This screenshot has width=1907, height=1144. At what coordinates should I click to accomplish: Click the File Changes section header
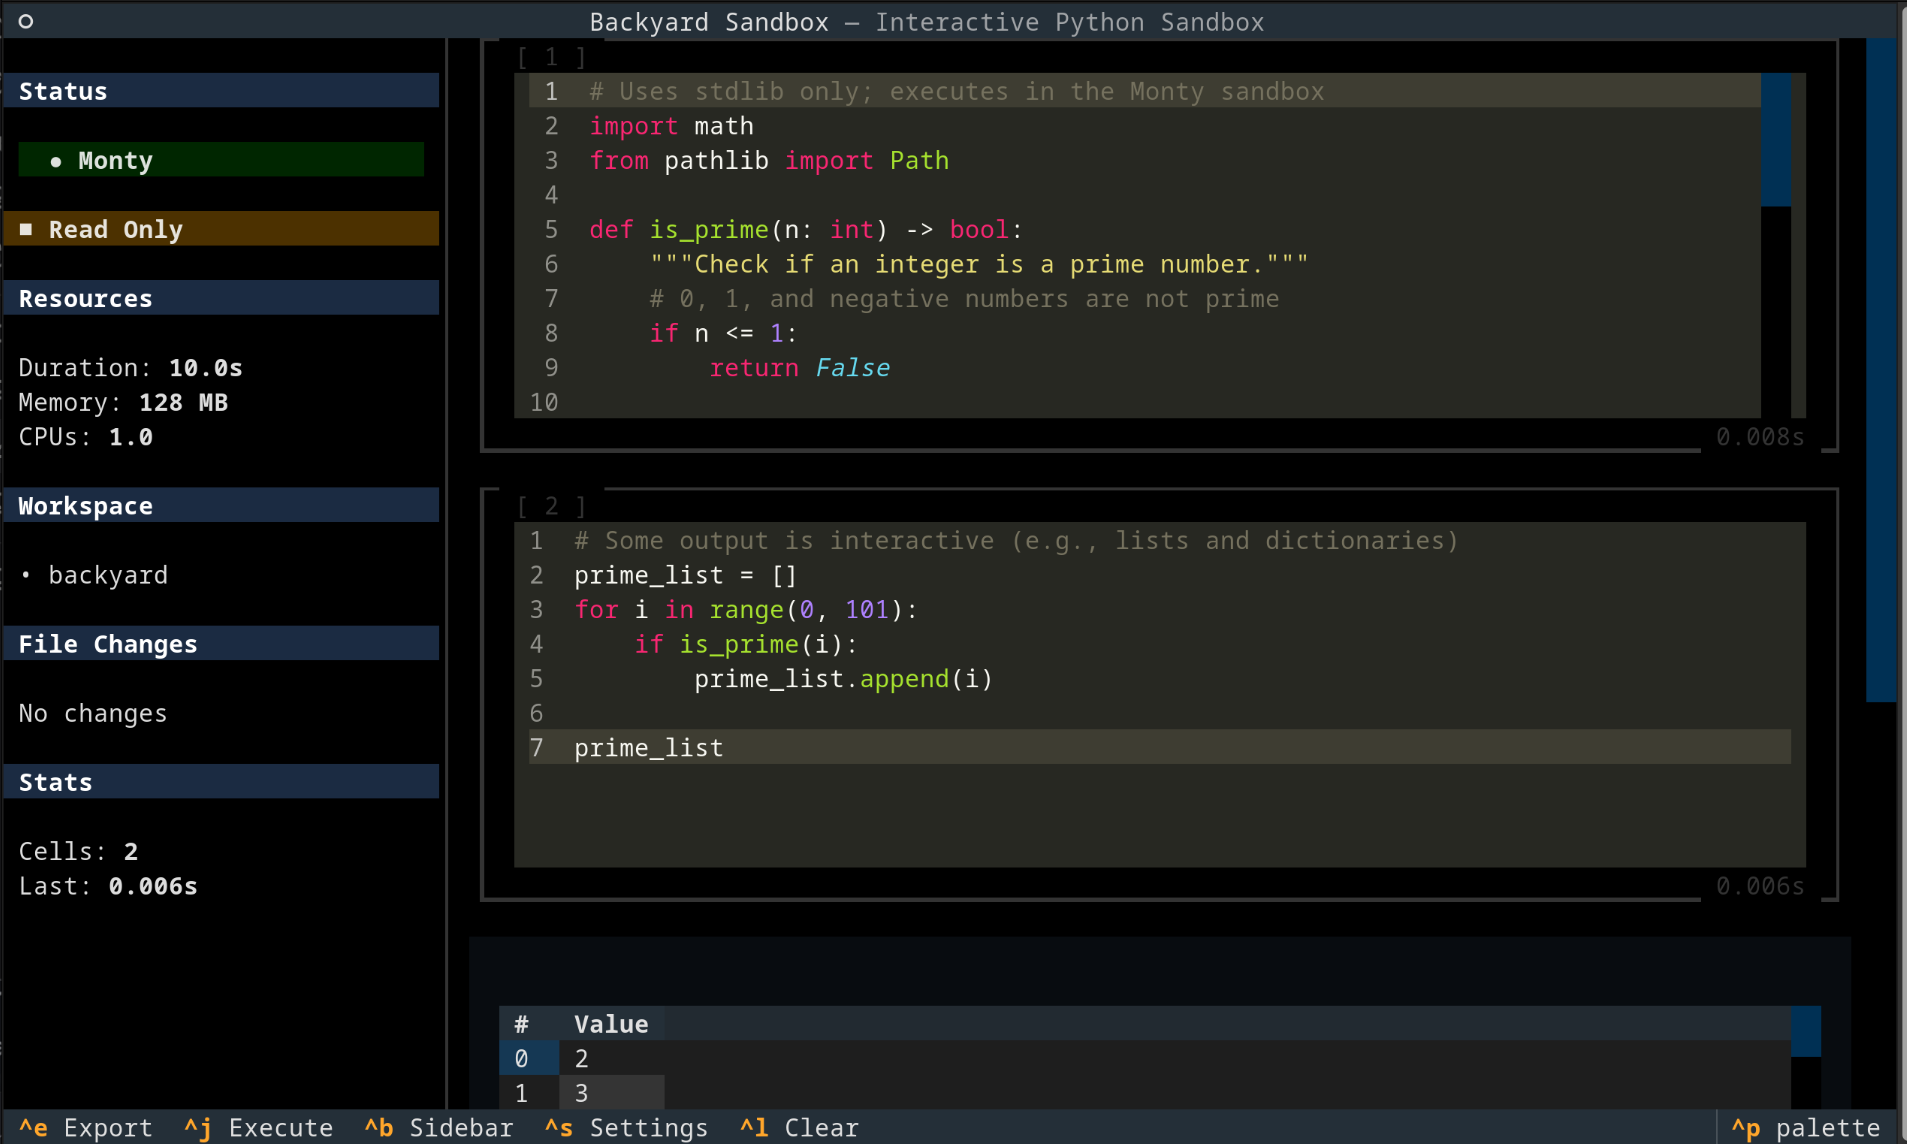coord(221,644)
